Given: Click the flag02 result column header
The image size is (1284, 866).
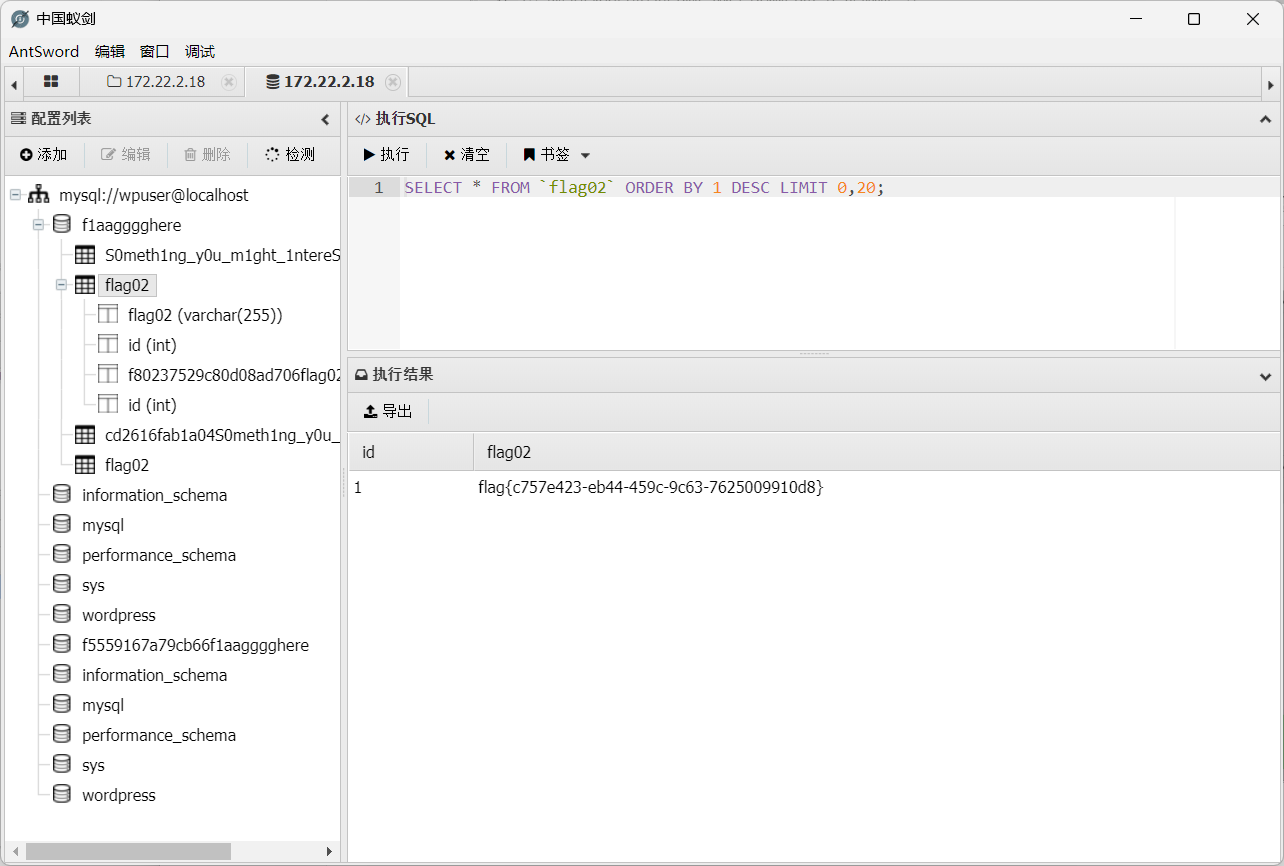Looking at the screenshot, I should click(509, 452).
